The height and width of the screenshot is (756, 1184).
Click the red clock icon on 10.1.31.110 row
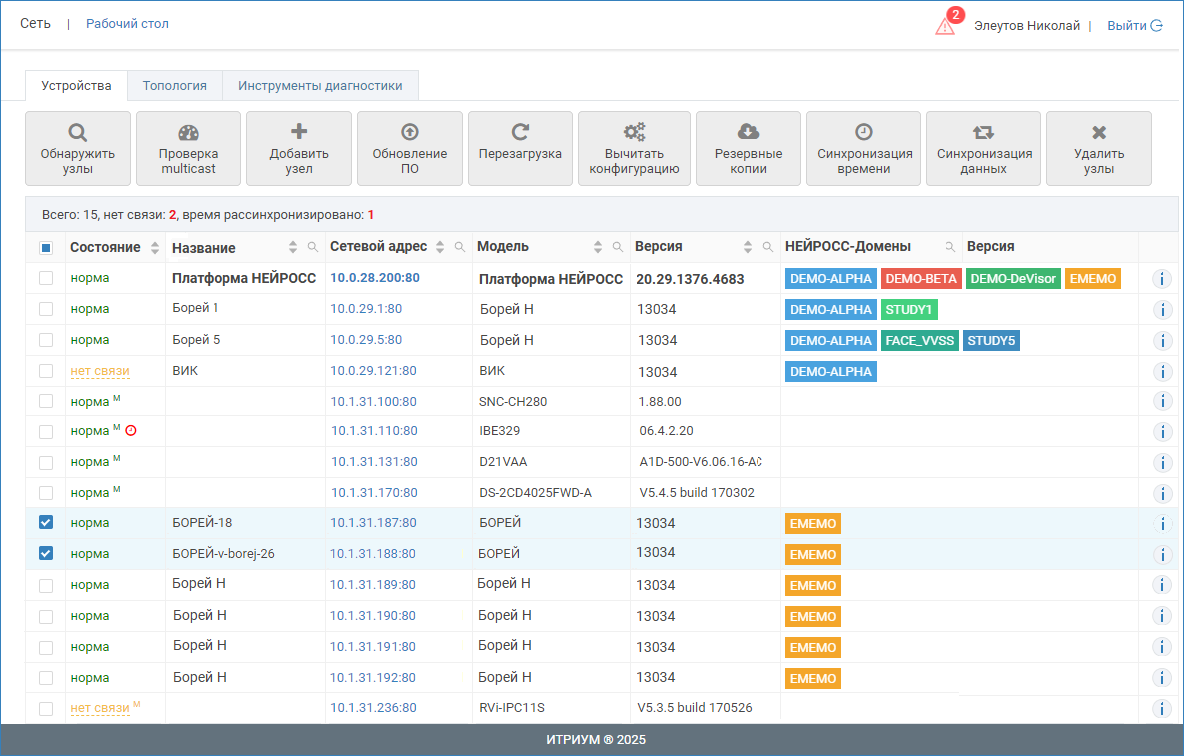point(131,430)
